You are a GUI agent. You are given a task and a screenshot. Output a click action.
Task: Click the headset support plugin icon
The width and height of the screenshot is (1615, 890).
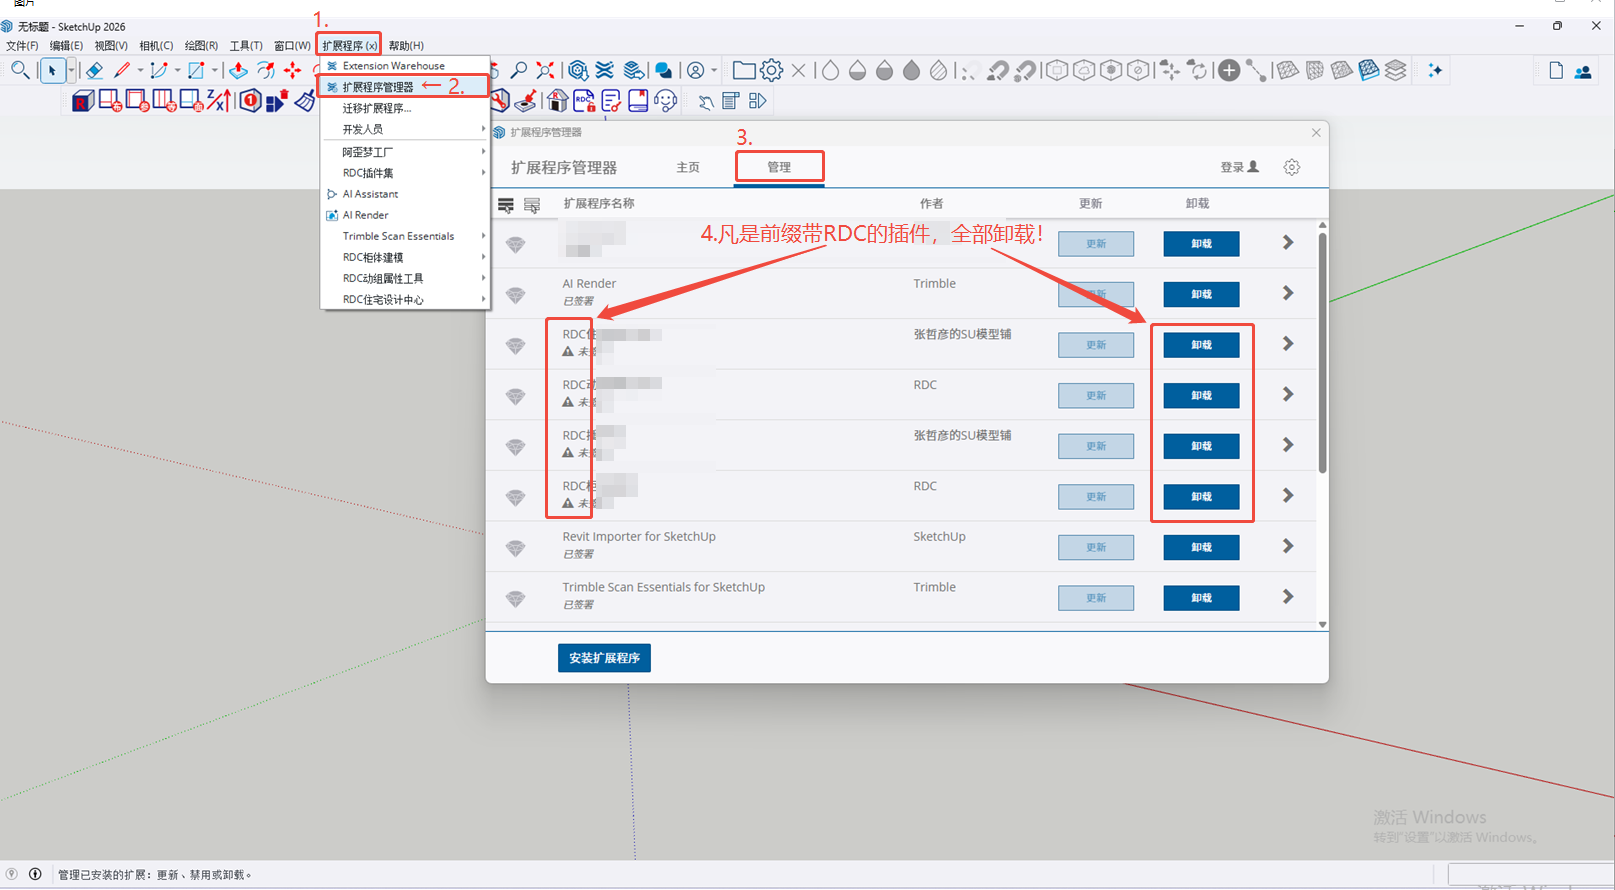[x=666, y=101]
